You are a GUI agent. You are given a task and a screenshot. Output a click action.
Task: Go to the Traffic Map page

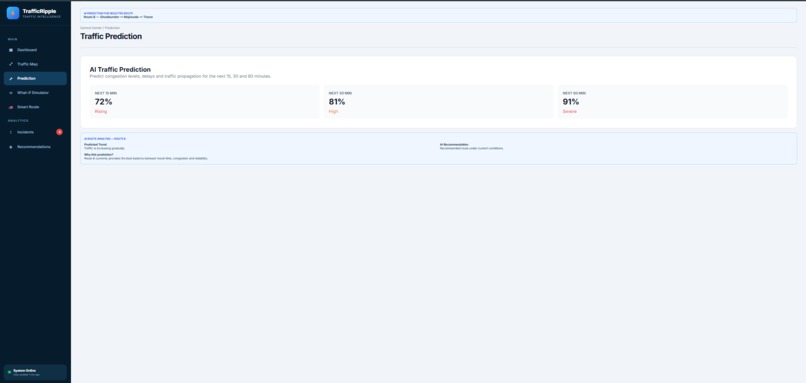click(35, 64)
